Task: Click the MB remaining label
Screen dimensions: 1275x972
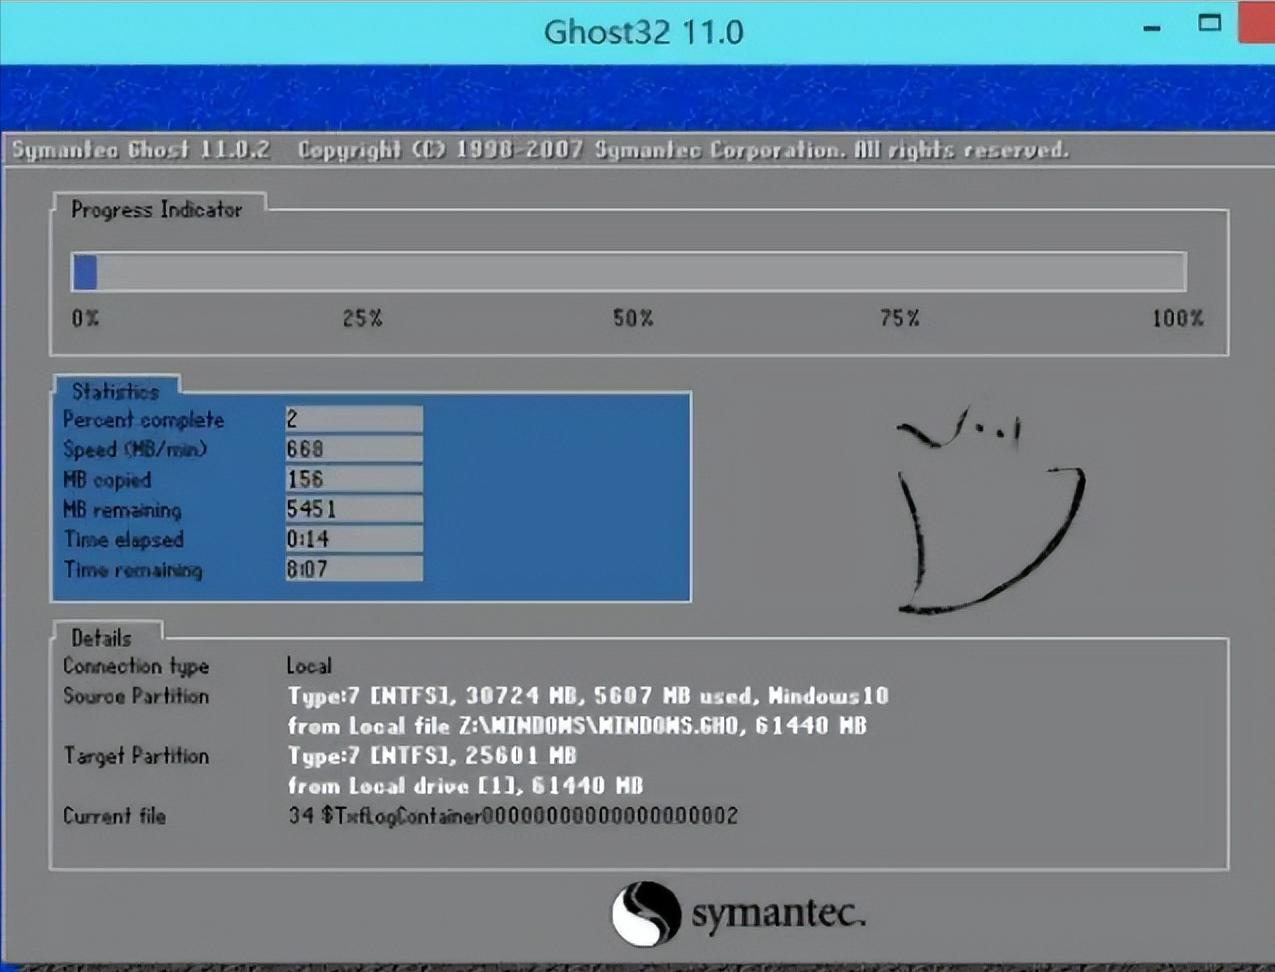Action: (x=122, y=510)
